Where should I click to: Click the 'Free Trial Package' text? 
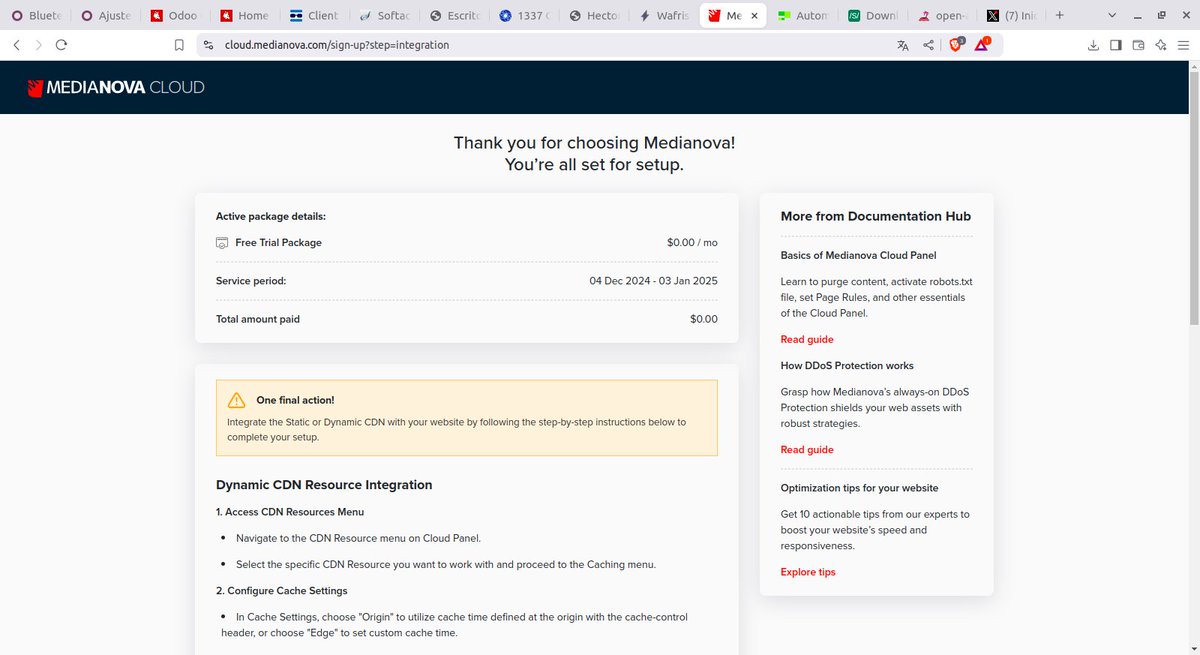point(278,243)
